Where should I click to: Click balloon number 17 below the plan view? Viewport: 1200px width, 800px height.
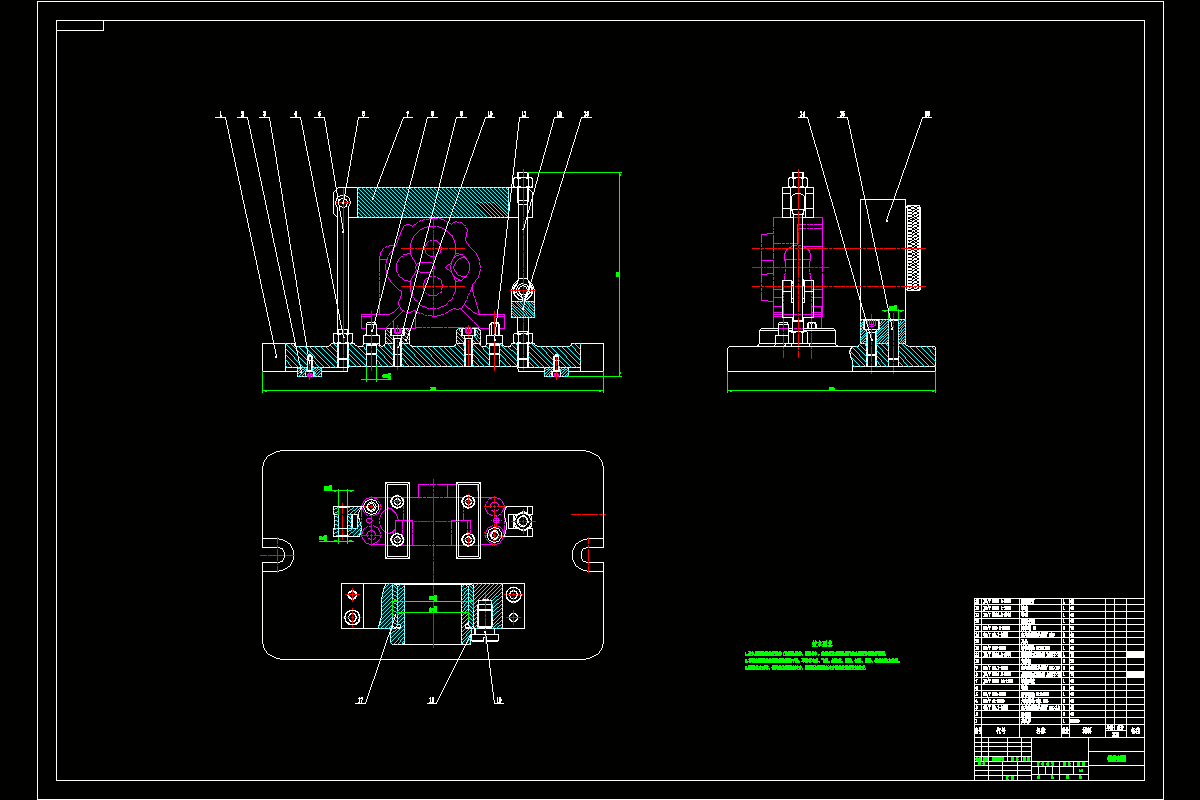tap(360, 700)
